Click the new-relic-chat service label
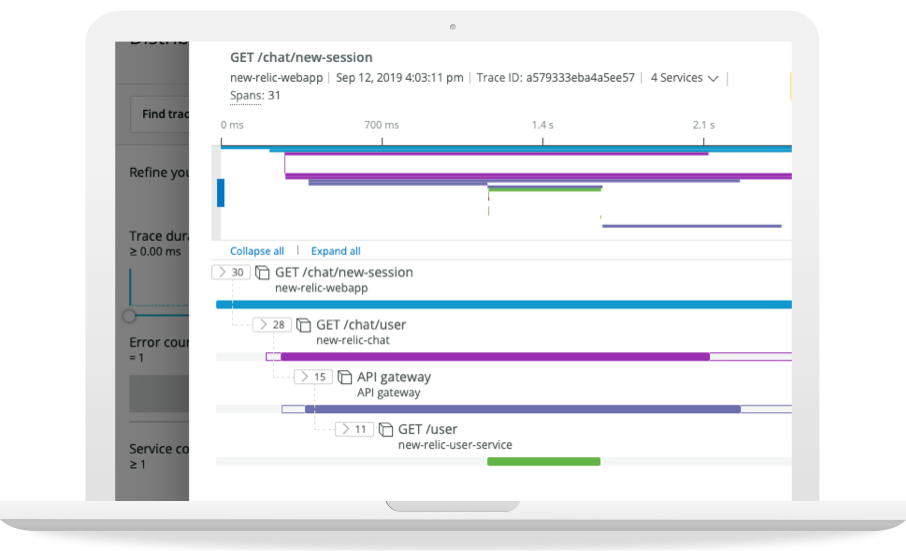906x551 pixels. pyautogui.click(x=352, y=340)
